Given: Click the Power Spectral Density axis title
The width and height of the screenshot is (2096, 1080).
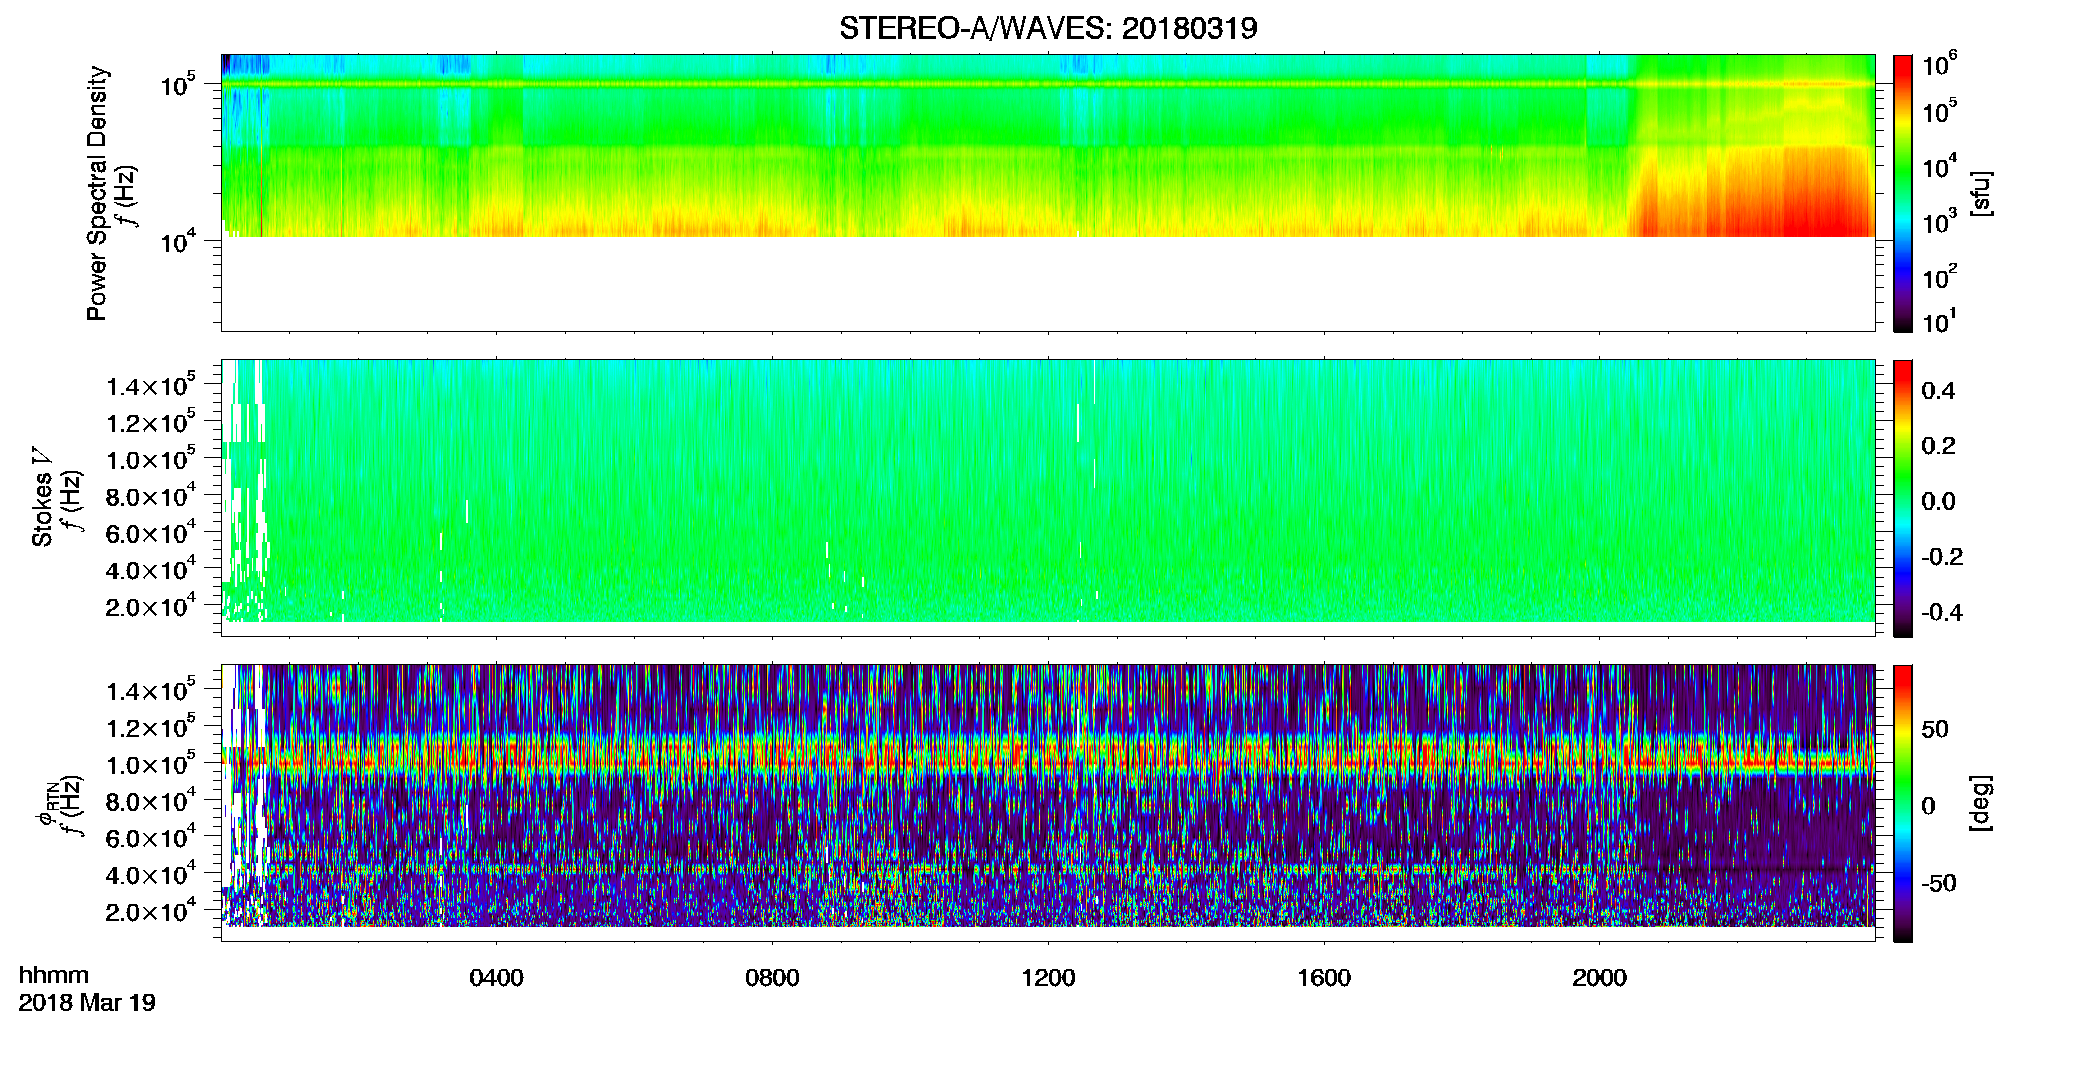Looking at the screenshot, I should pyautogui.click(x=97, y=193).
